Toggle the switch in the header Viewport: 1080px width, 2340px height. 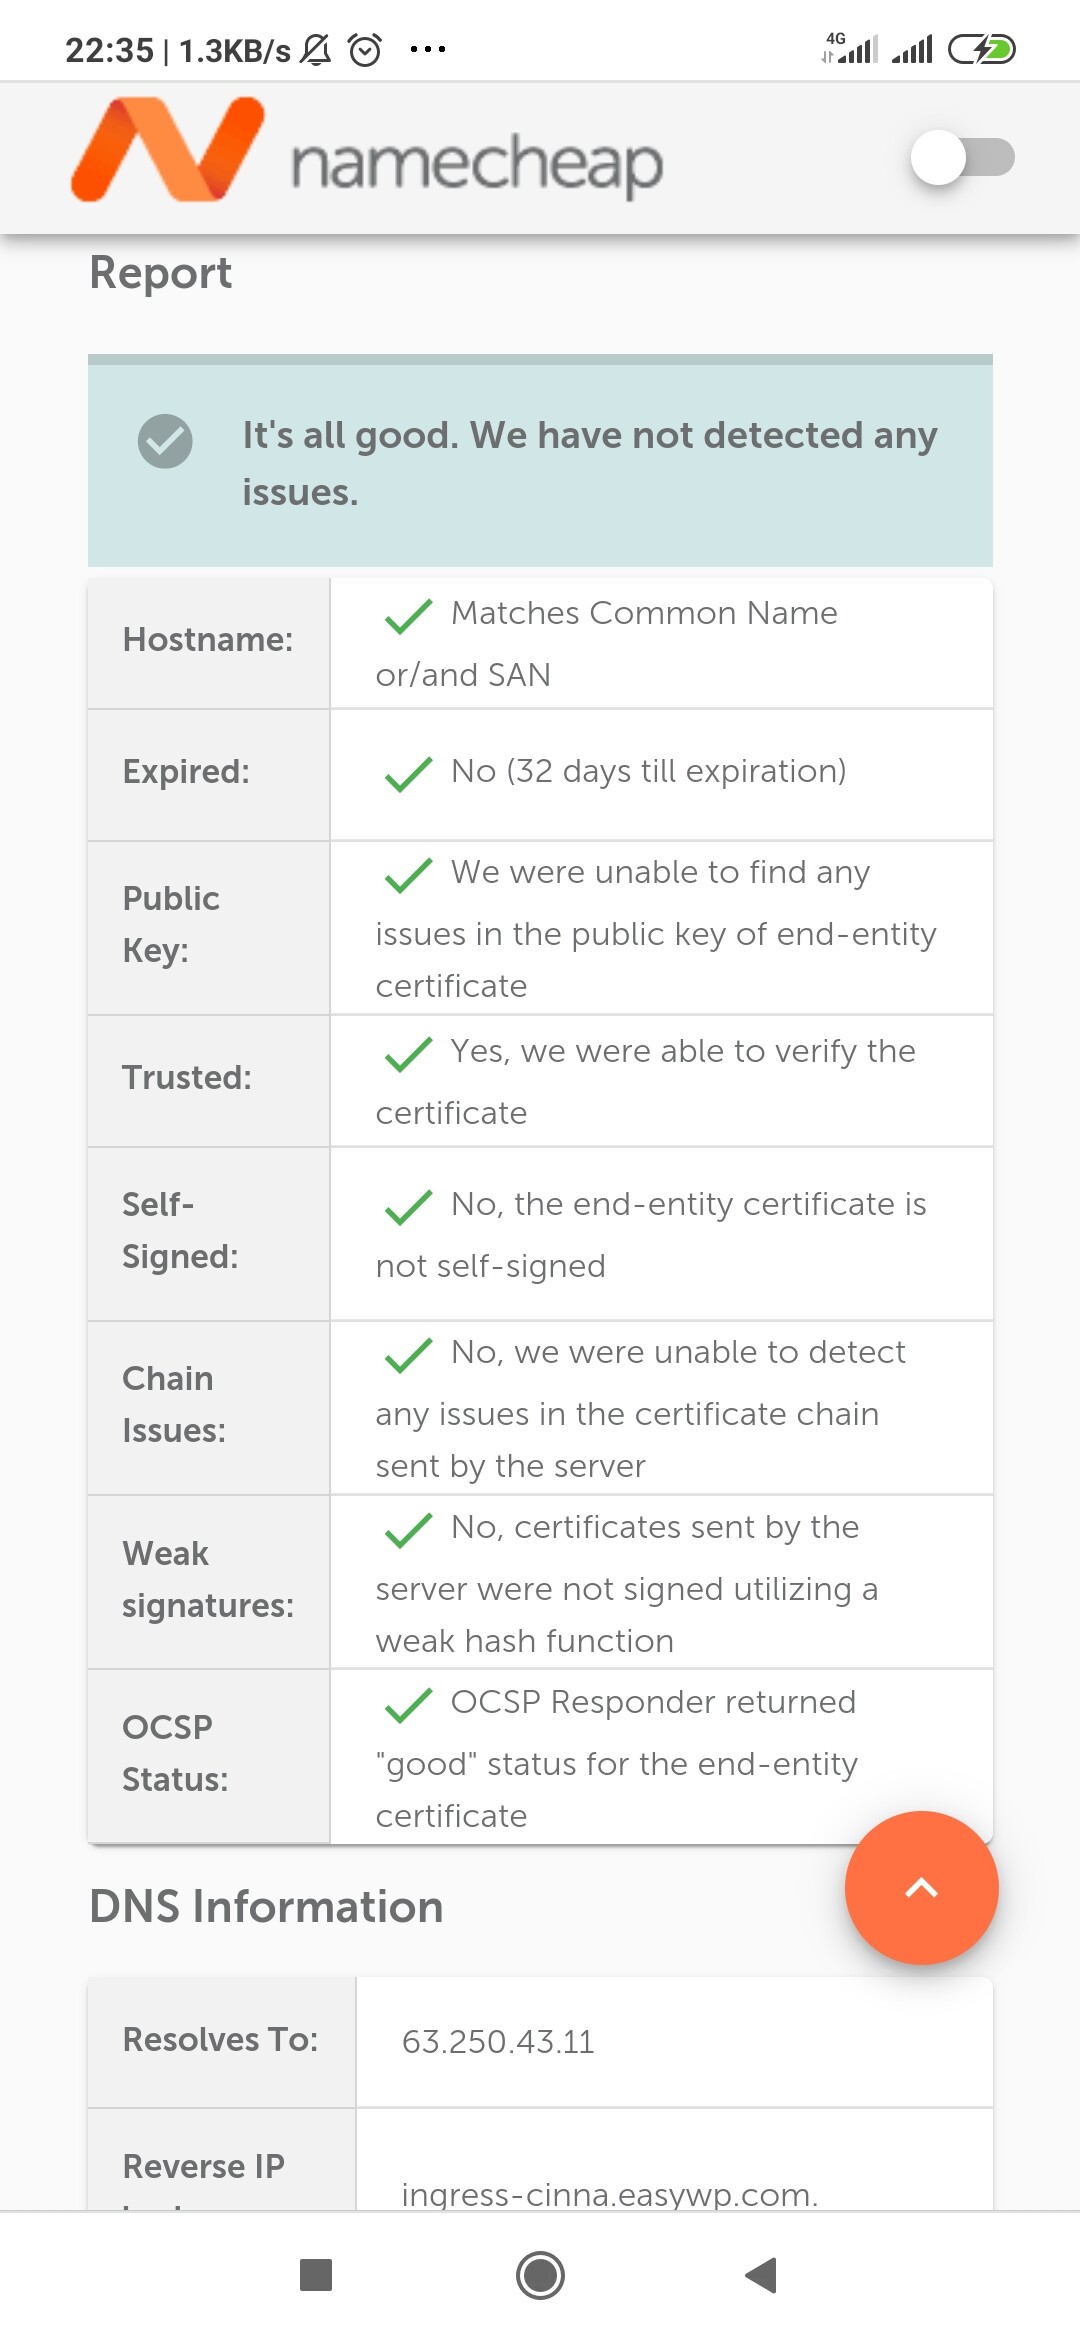click(x=961, y=157)
